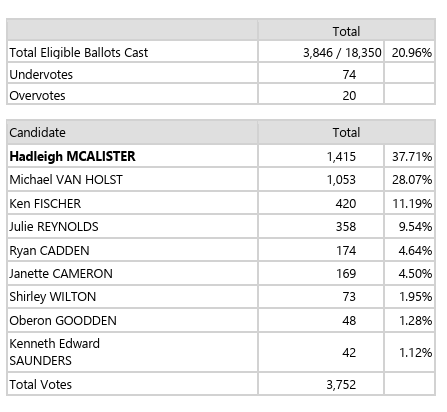Click the Michael VAN HOLST row name
Image resolution: width=447 pixels, height=412 pixels.
(x=66, y=180)
